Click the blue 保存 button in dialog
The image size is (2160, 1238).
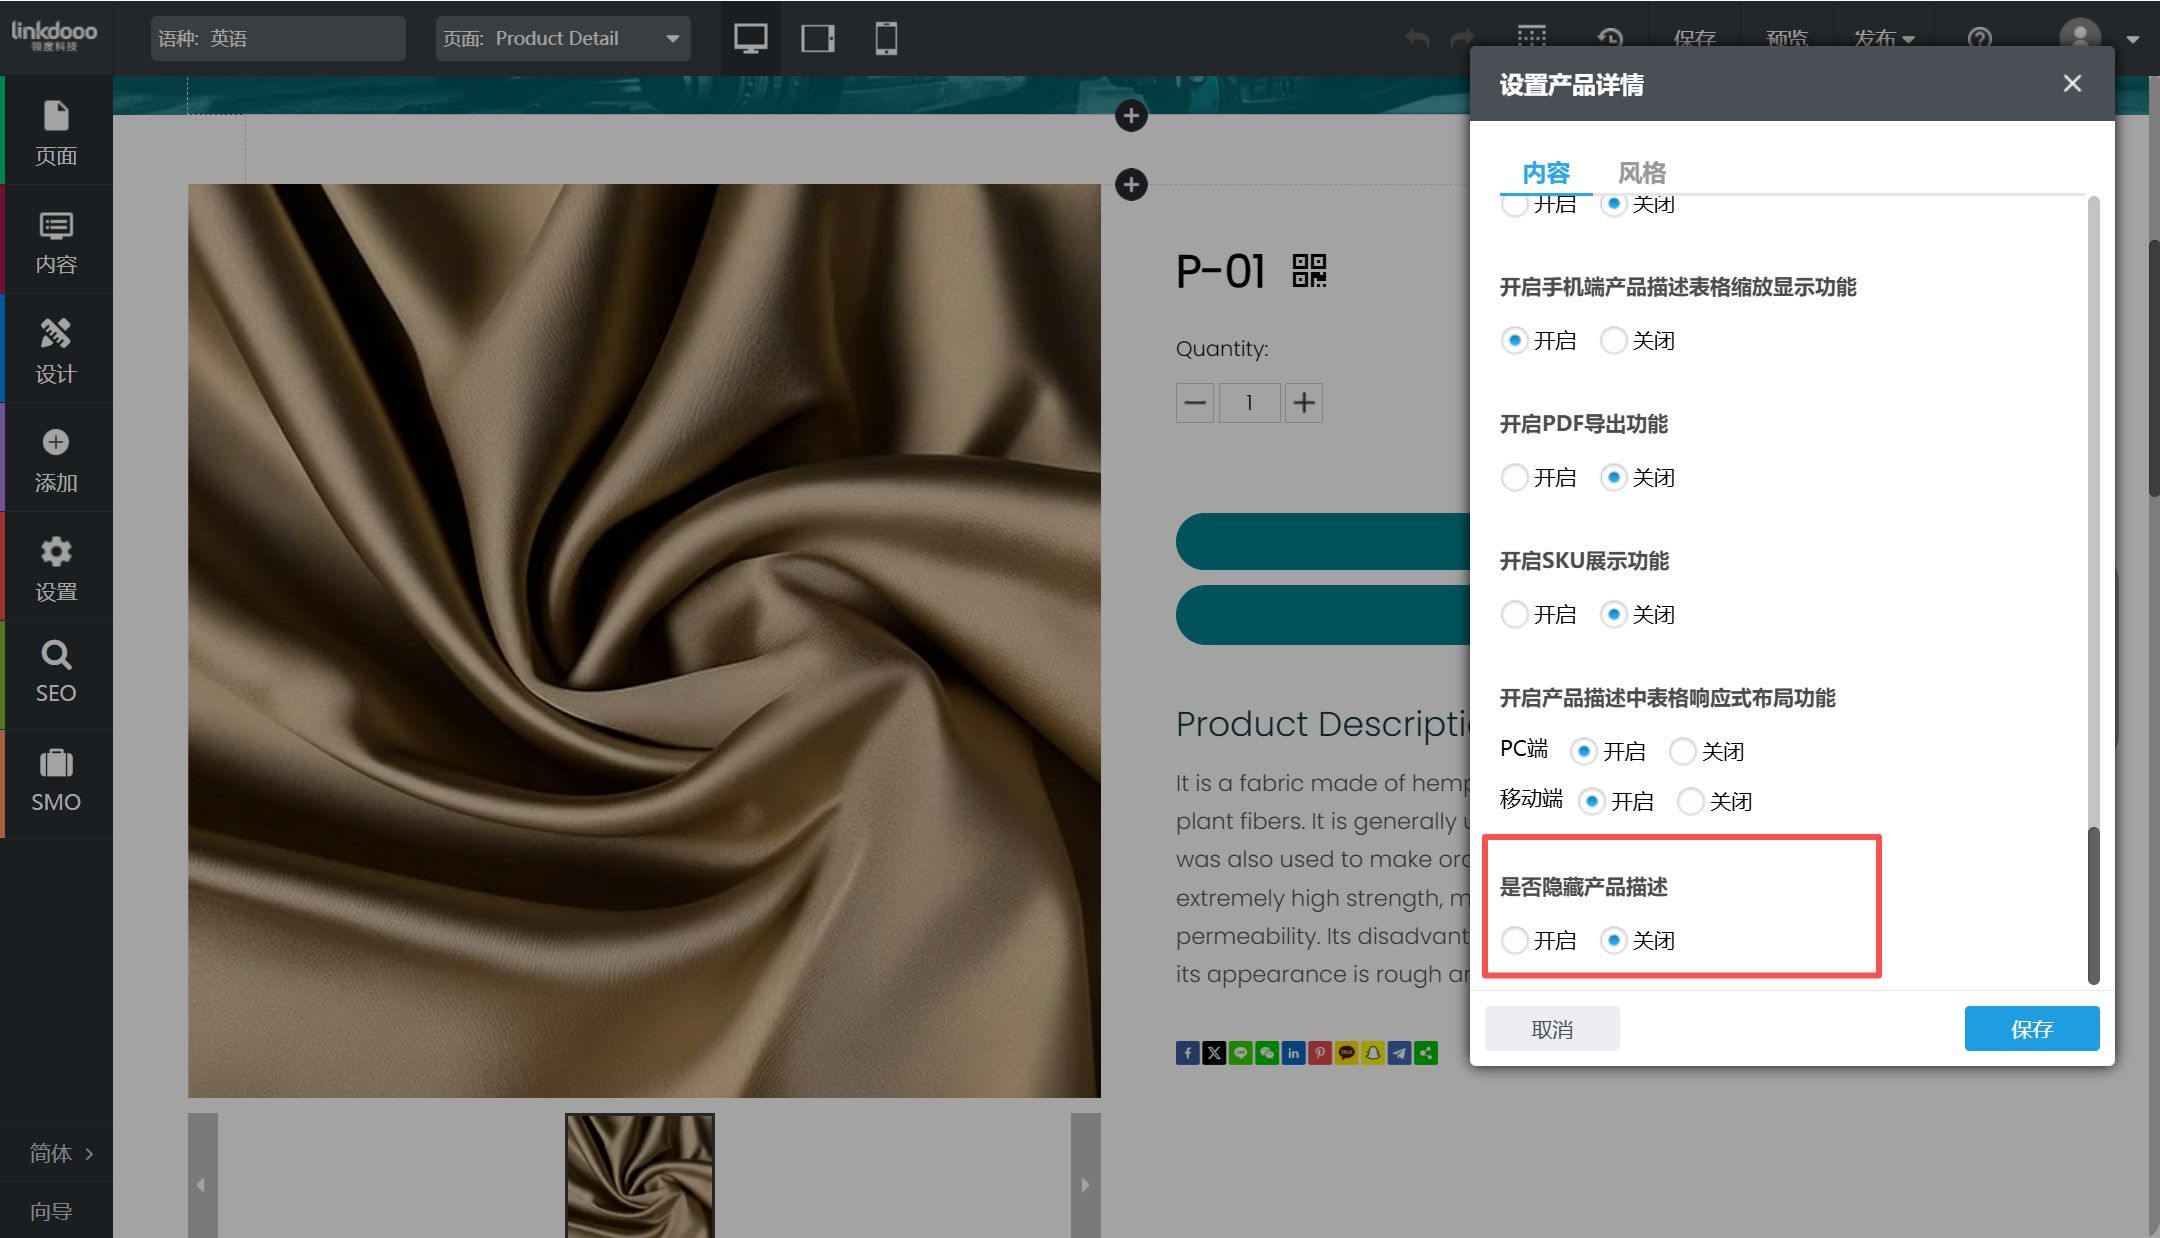pyautogui.click(x=2031, y=1029)
